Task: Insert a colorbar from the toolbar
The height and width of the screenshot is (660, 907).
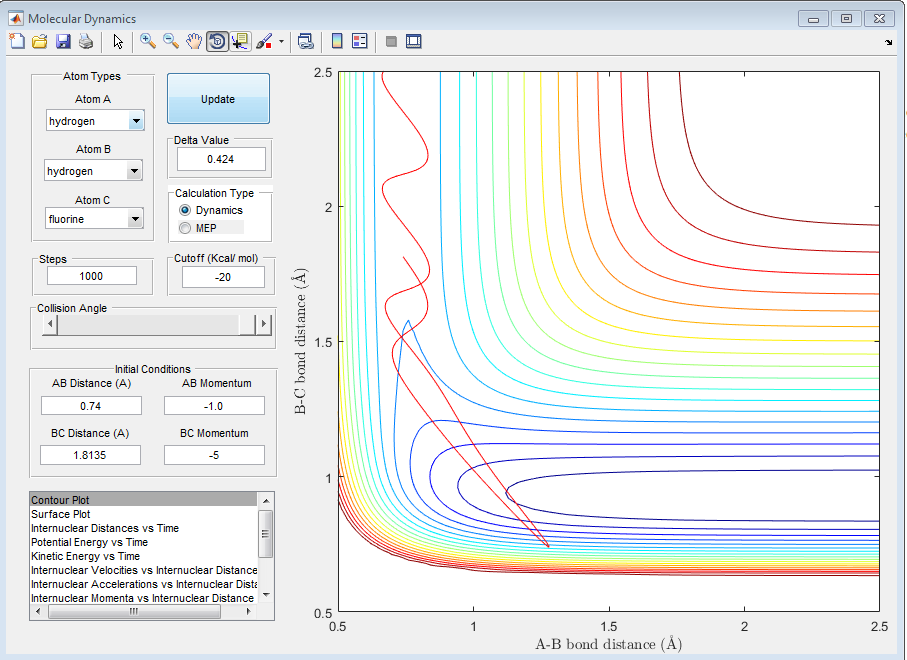Action: point(337,41)
